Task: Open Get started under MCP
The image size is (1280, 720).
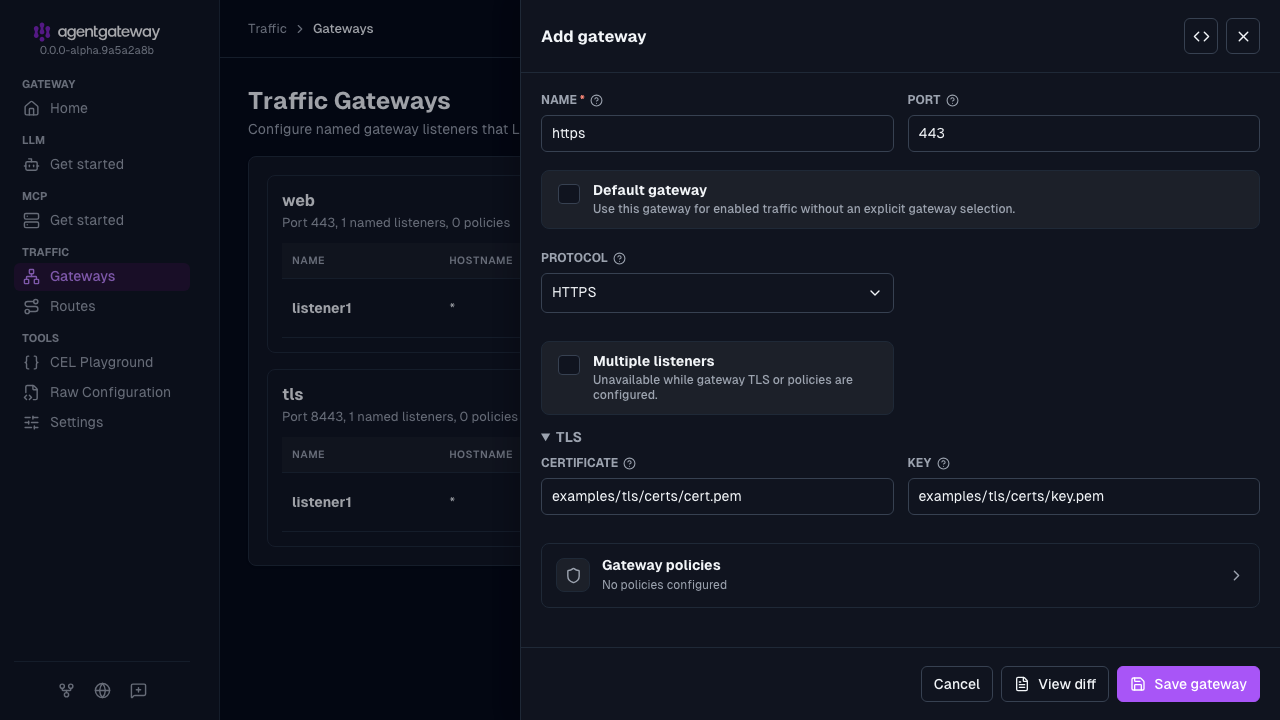Action: pos(102,220)
